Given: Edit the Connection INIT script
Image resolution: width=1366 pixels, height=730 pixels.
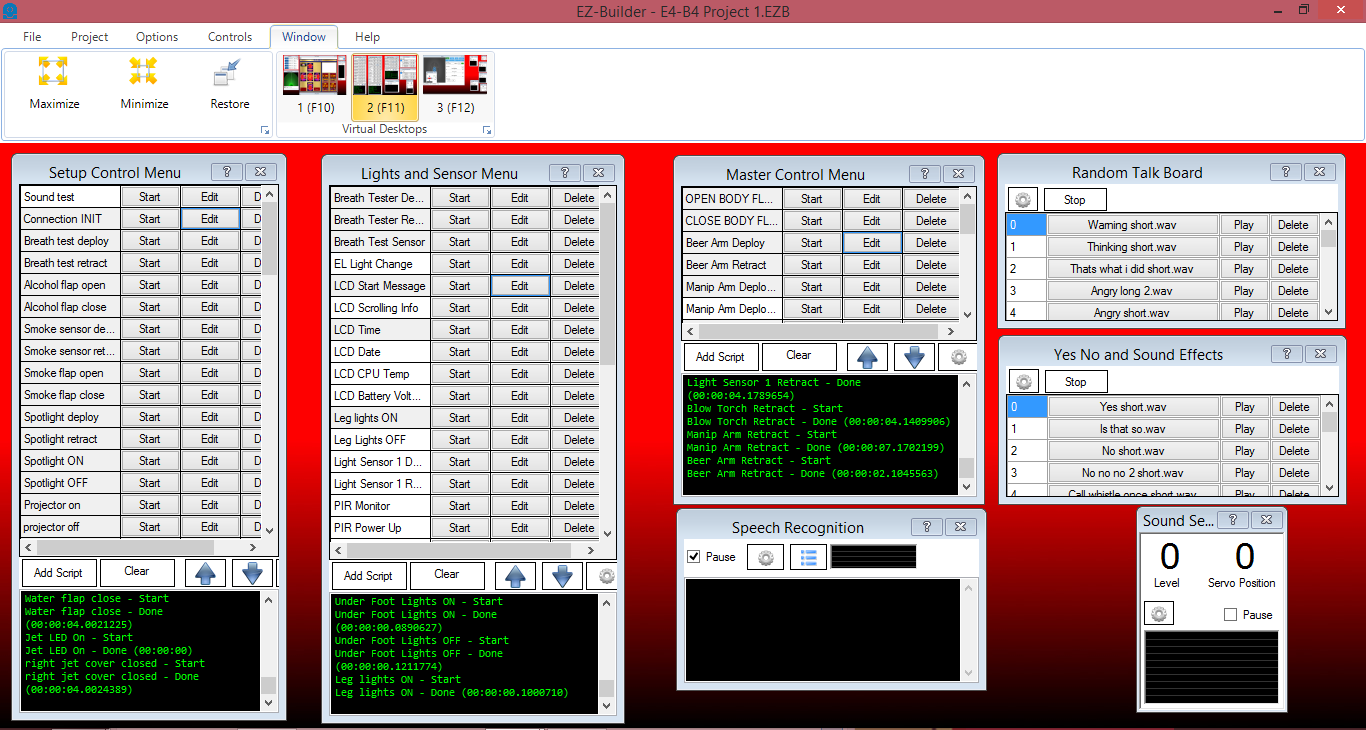Looking at the screenshot, I should (209, 219).
